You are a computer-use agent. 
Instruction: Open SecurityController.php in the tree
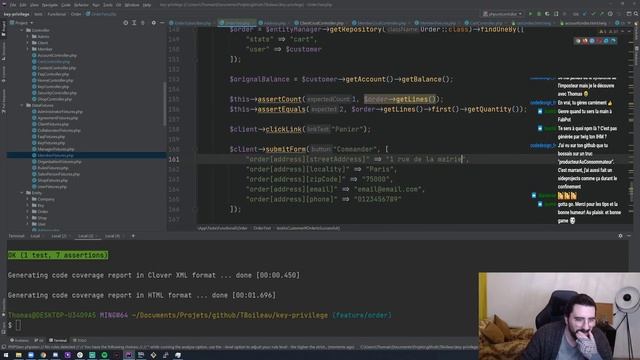[54, 93]
